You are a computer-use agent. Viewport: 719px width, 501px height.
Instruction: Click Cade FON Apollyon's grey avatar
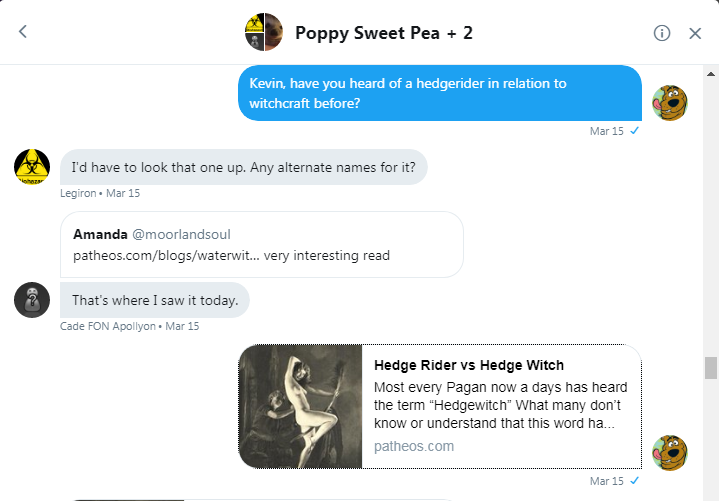(x=32, y=299)
